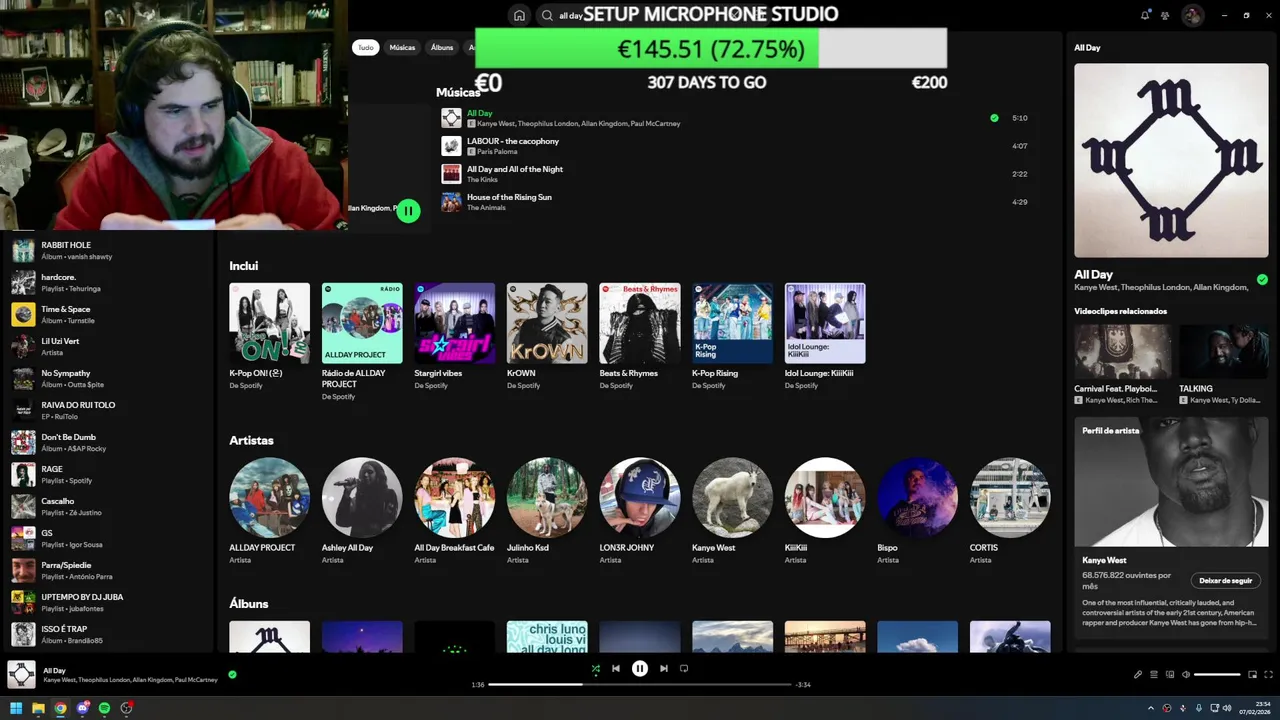Select the Álbuns filter chip
This screenshot has width=1280, height=720.
pyautogui.click(x=442, y=47)
